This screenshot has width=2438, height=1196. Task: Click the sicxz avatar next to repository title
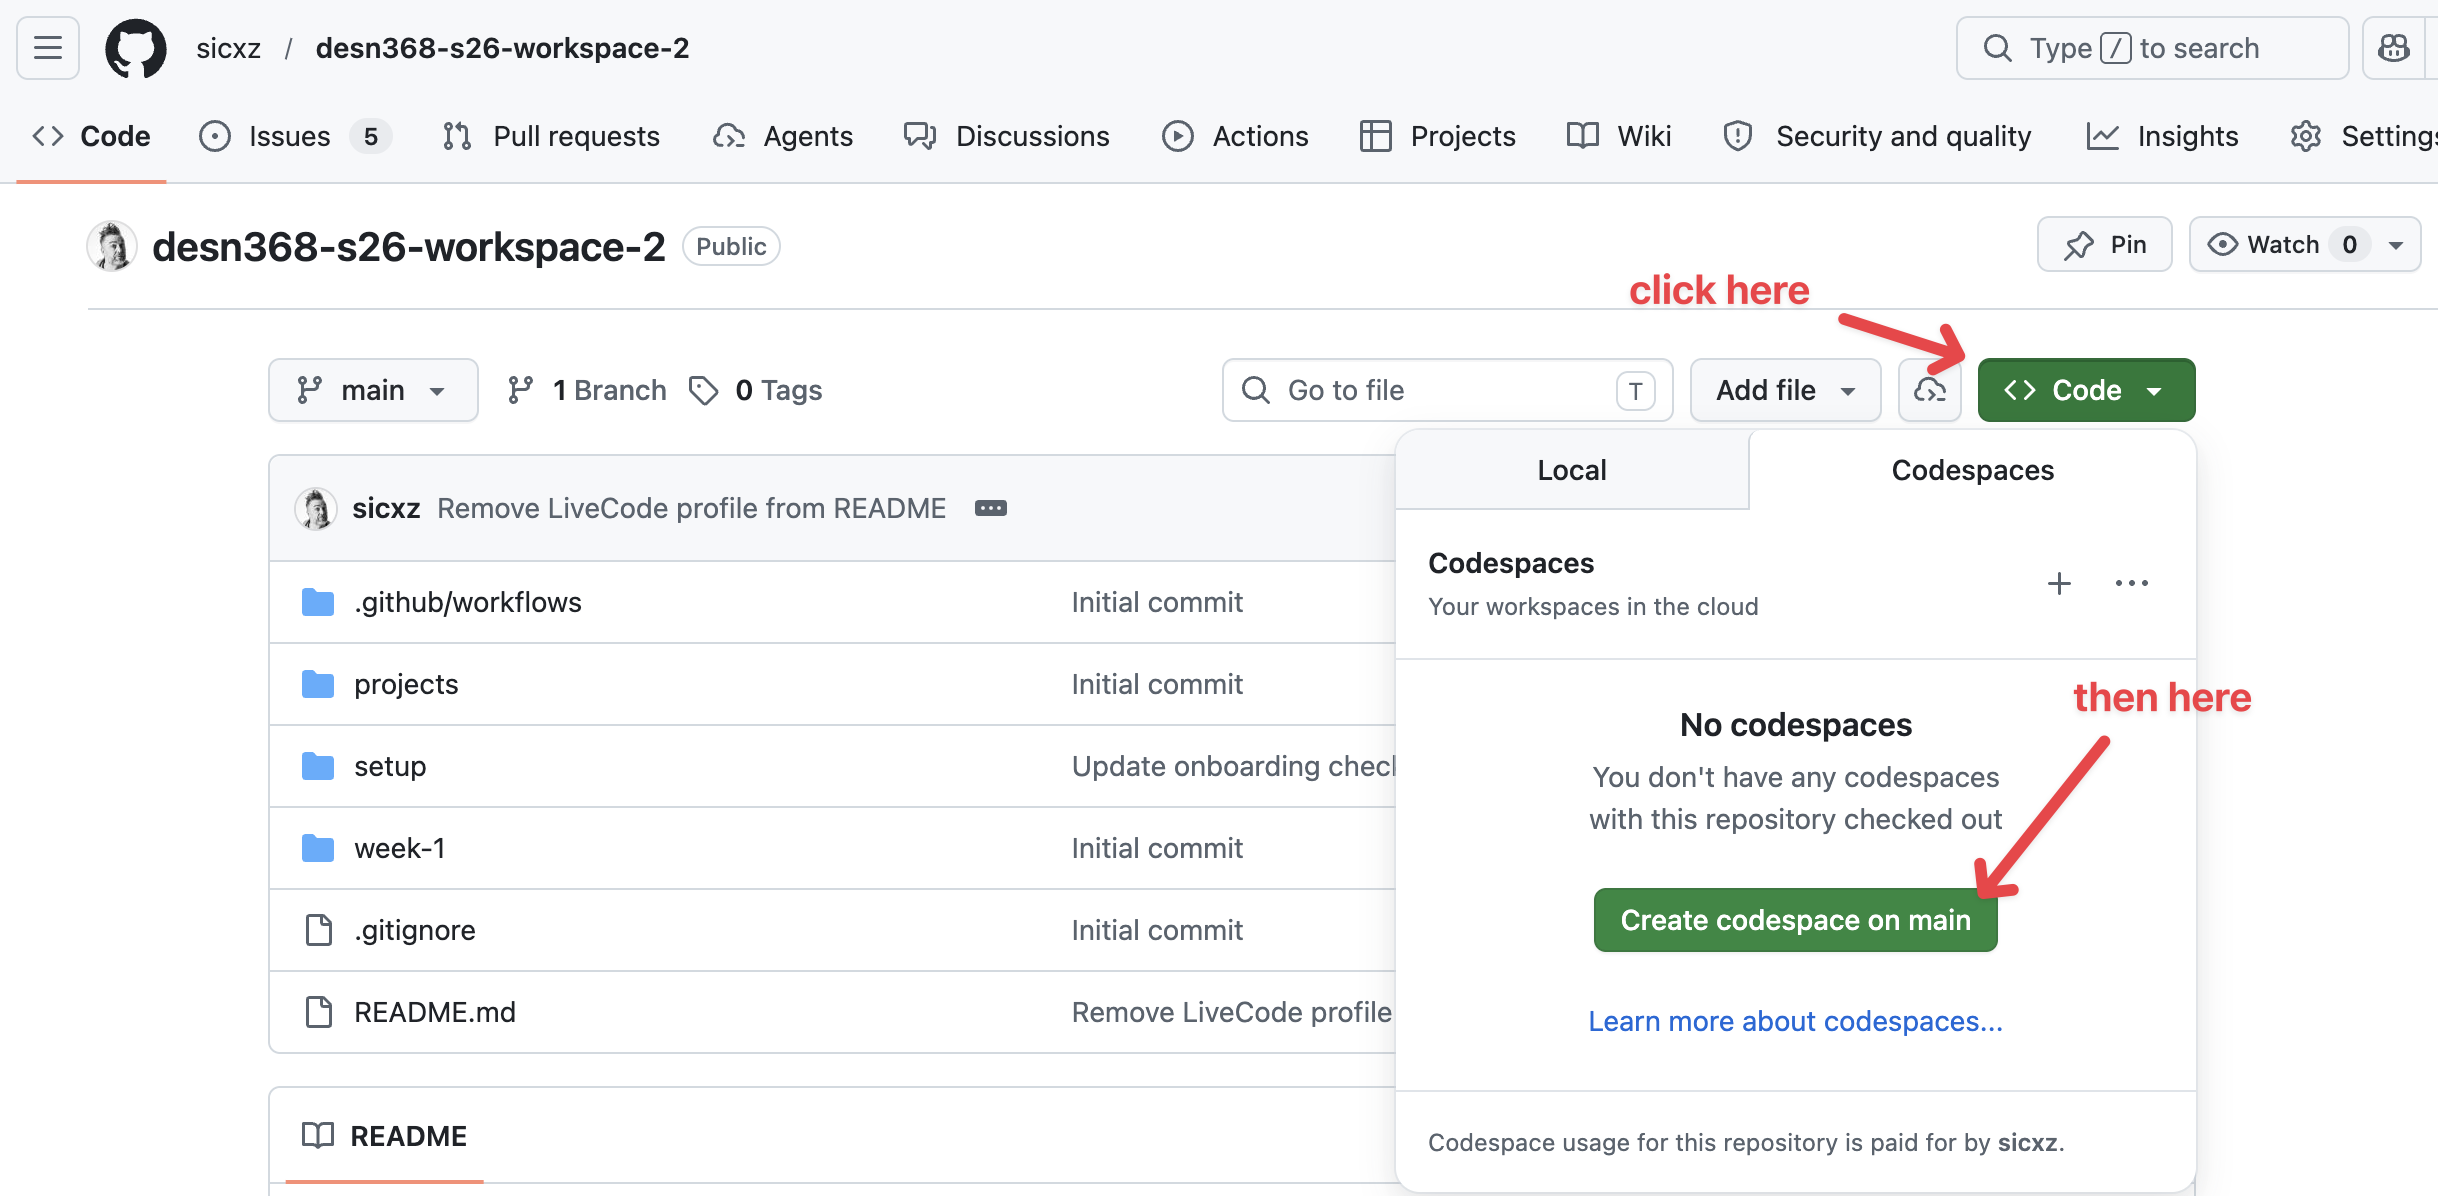pos(112,246)
